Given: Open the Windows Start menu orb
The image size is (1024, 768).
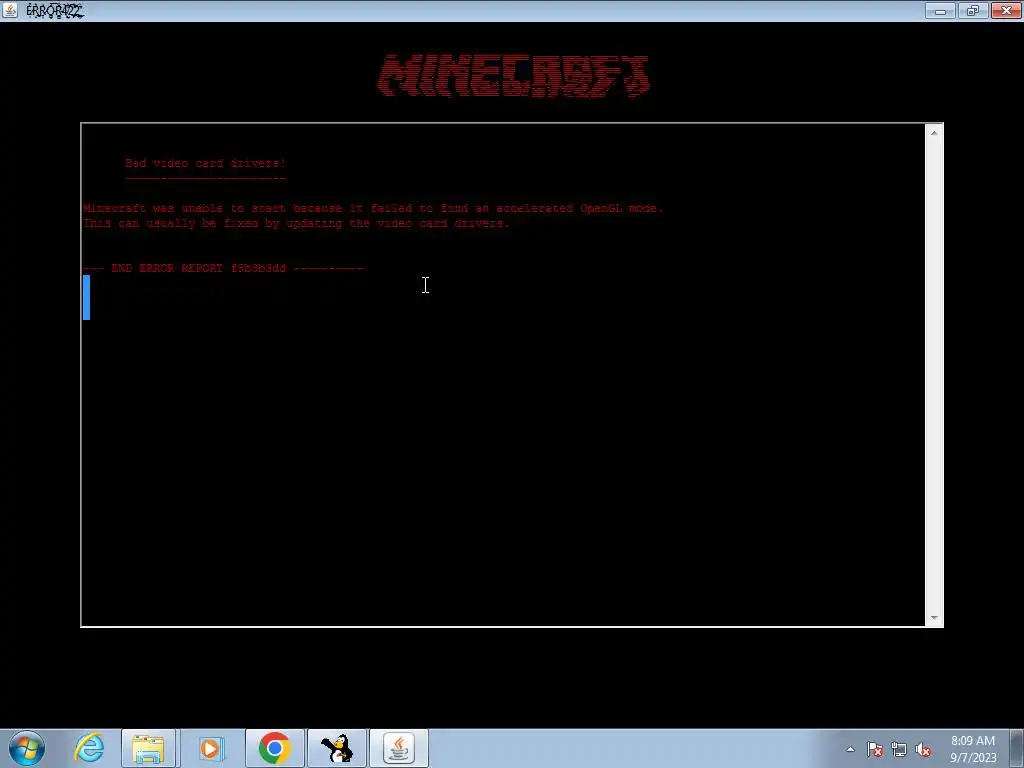Looking at the screenshot, I should [x=27, y=748].
